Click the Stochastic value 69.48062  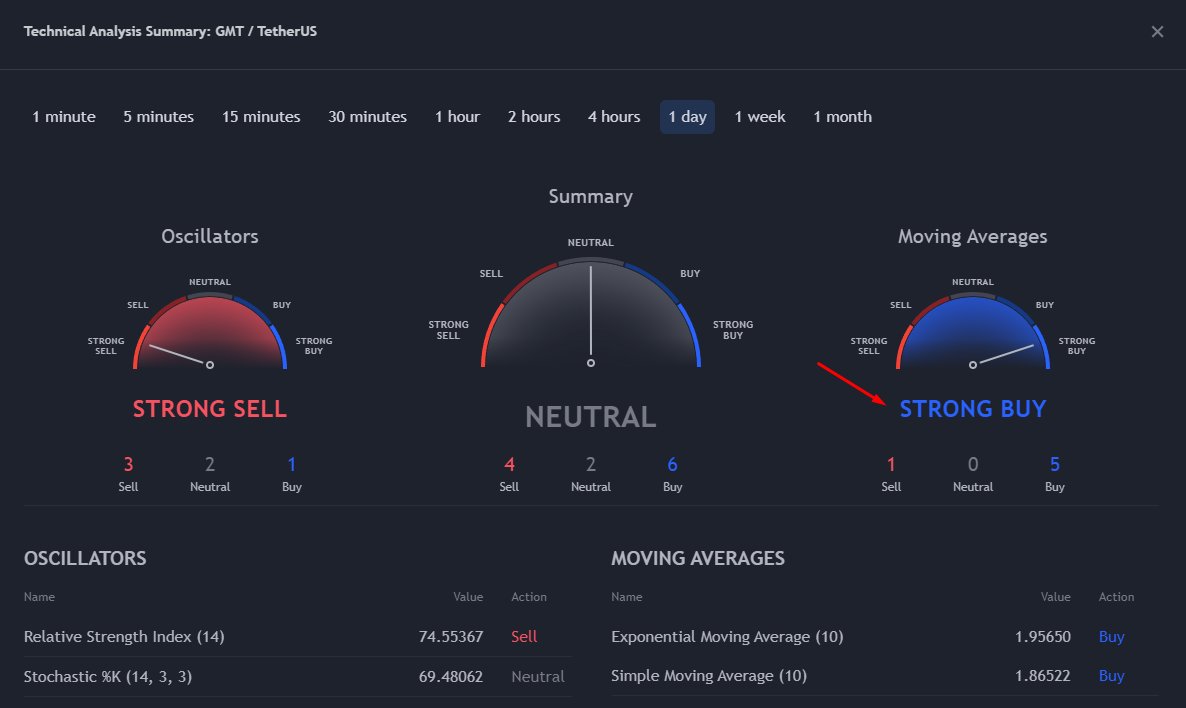tap(451, 676)
